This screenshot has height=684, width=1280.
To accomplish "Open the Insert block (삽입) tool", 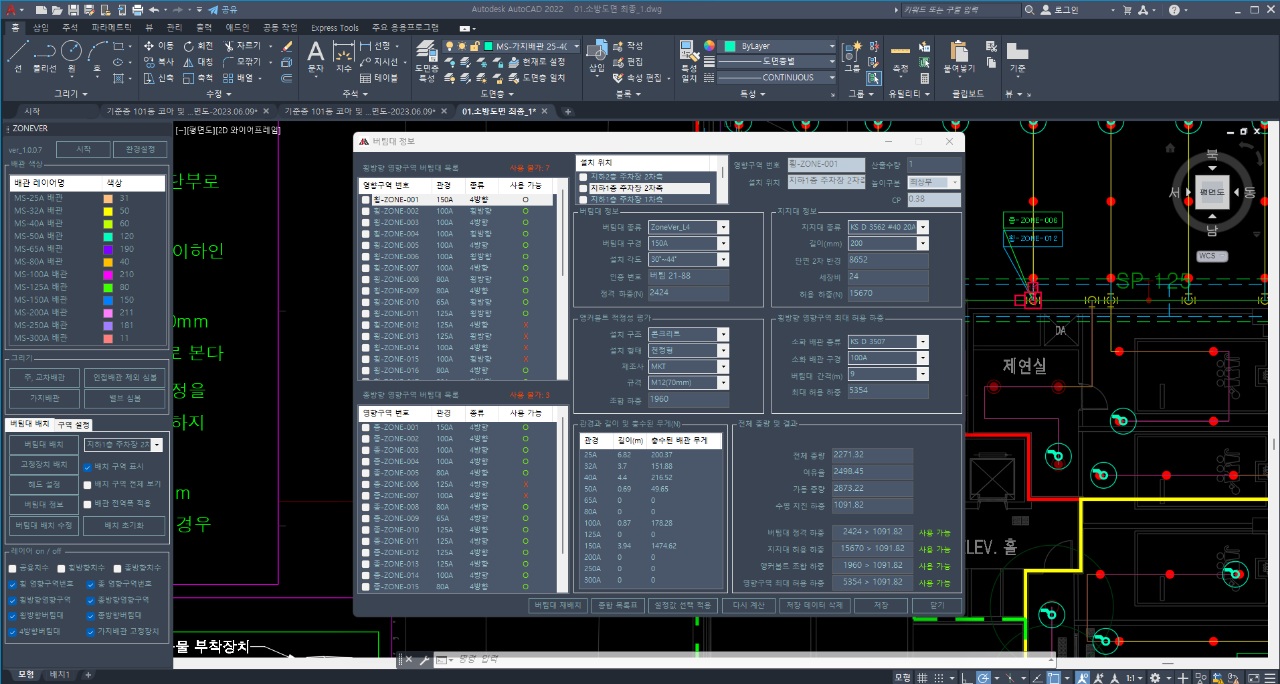I will click(x=597, y=57).
